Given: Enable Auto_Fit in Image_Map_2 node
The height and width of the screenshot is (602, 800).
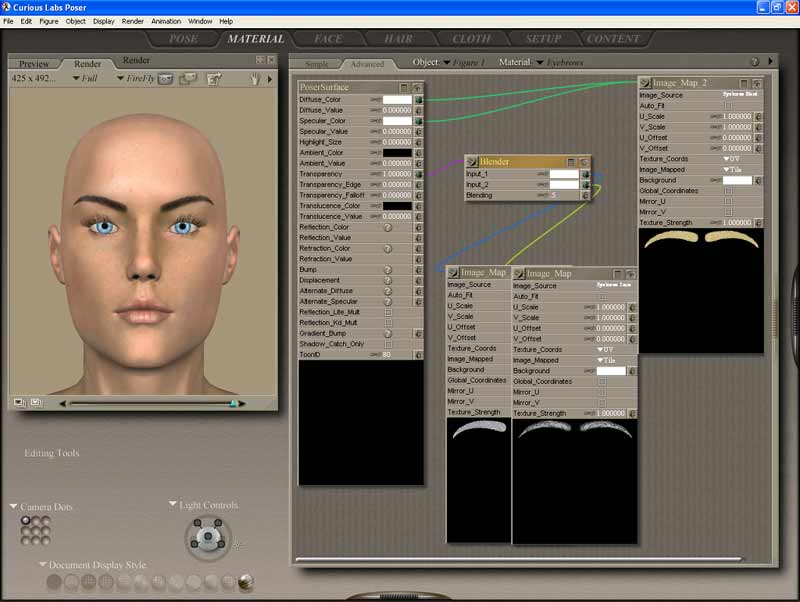Looking at the screenshot, I should 728,106.
